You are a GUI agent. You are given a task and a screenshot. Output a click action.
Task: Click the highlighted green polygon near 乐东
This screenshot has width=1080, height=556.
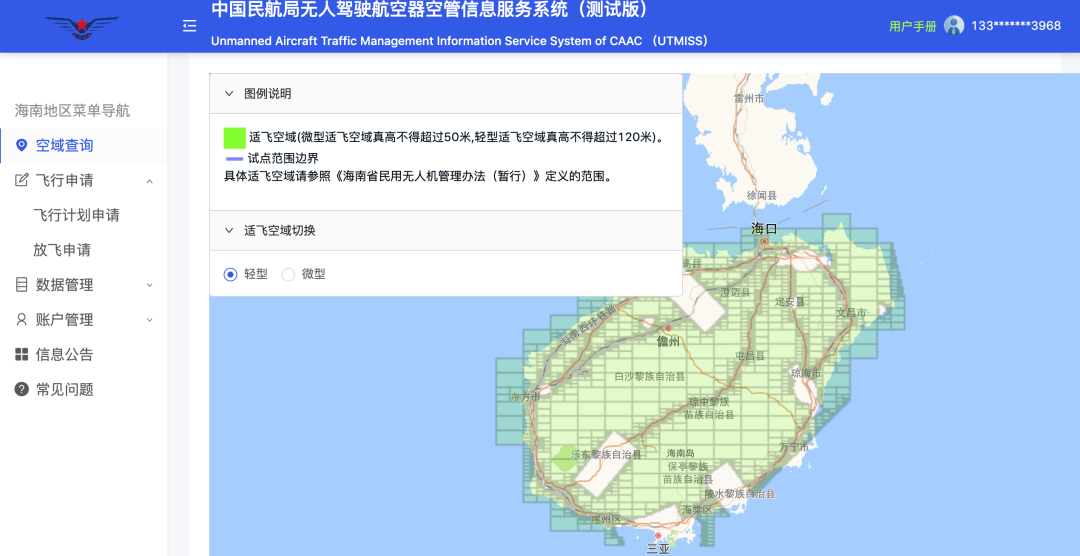pos(564,457)
